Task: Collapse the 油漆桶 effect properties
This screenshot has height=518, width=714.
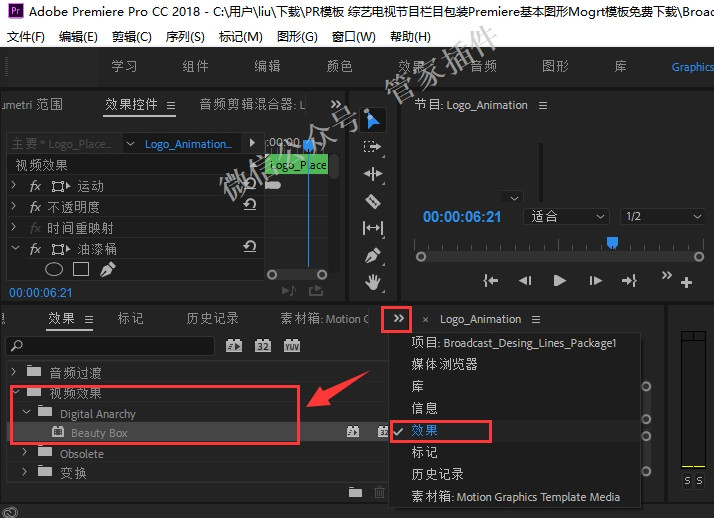Action: click(15, 248)
